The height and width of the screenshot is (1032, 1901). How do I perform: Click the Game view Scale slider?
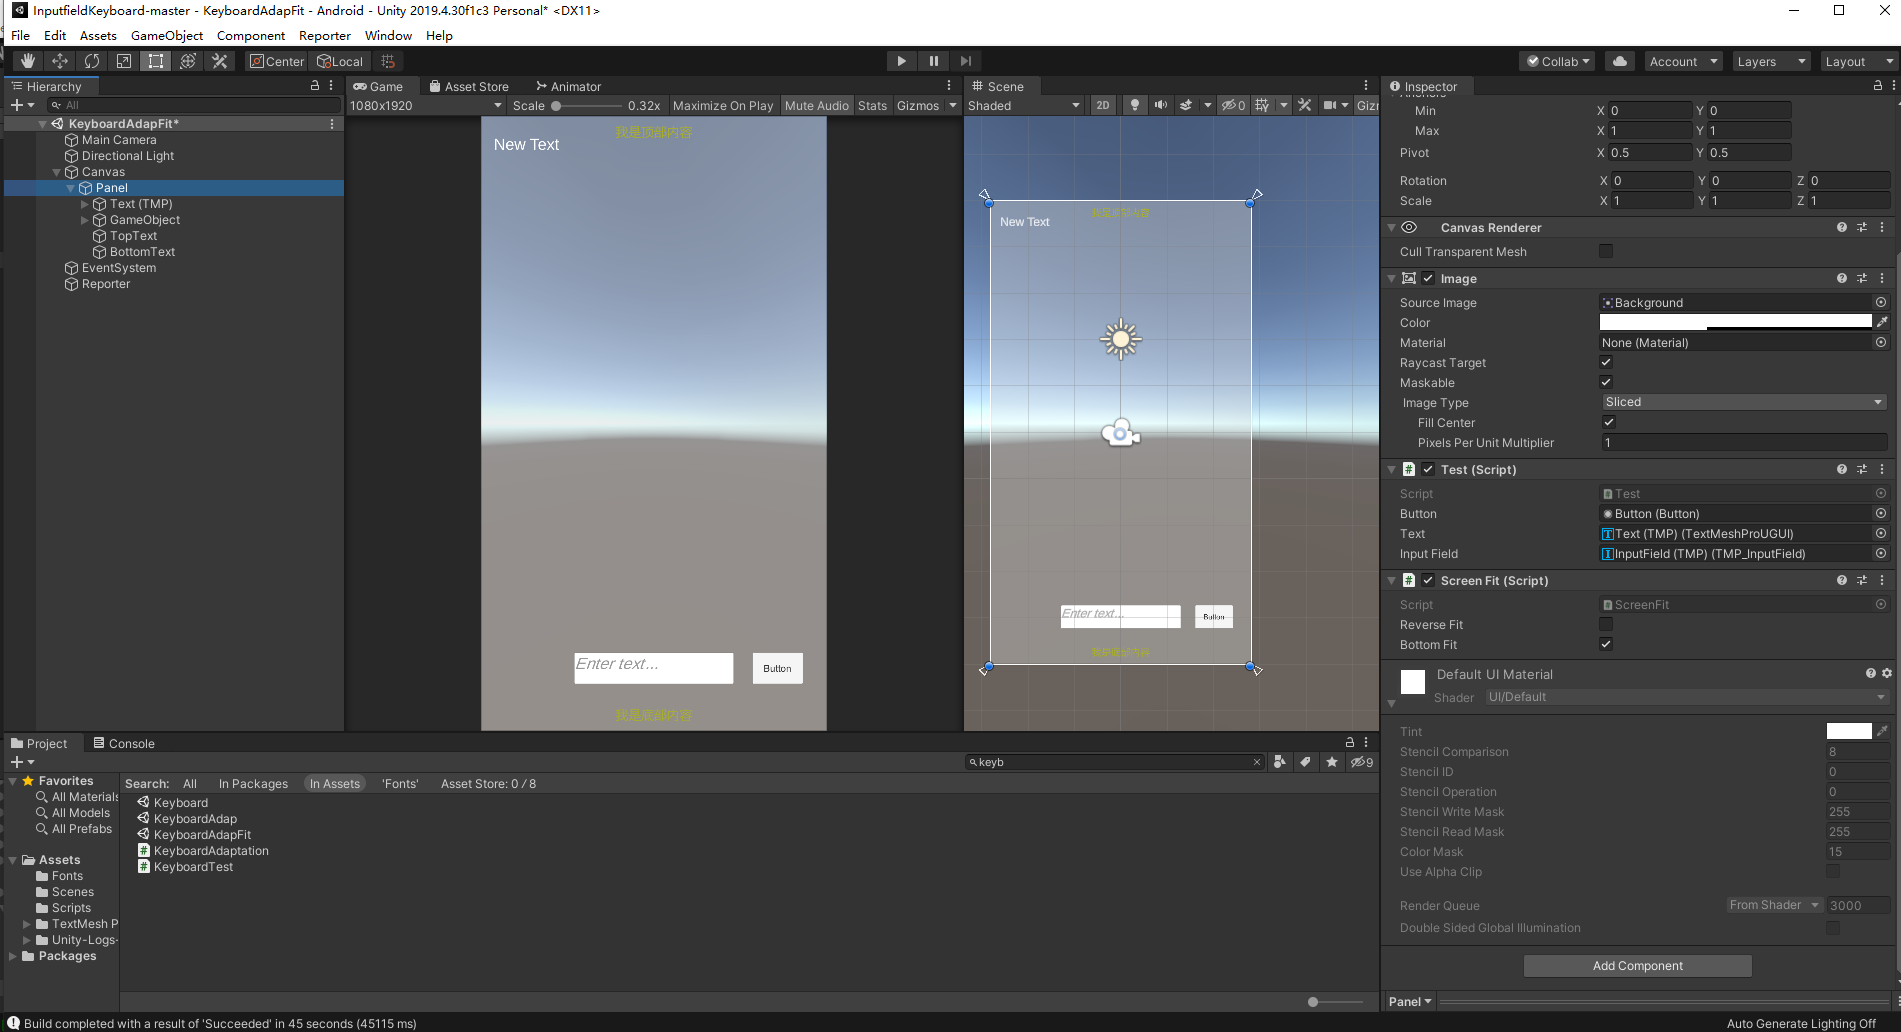587,105
